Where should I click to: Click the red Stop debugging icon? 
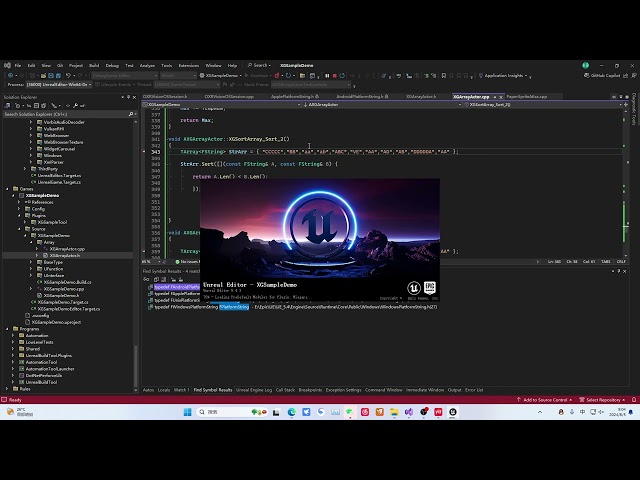[x=335, y=76]
